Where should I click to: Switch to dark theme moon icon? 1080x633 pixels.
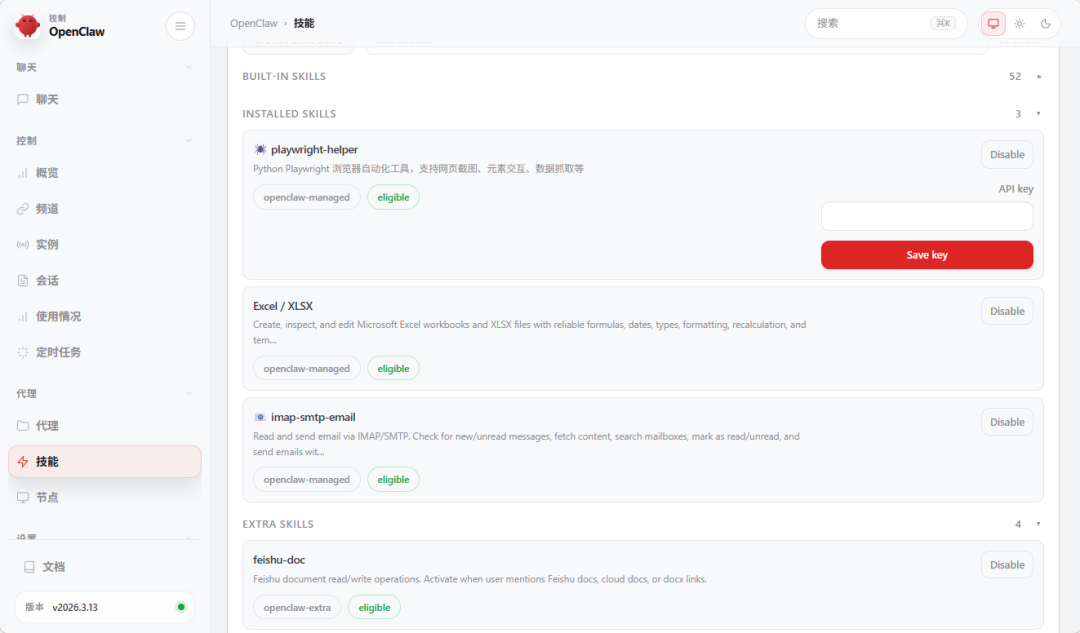coord(1046,23)
